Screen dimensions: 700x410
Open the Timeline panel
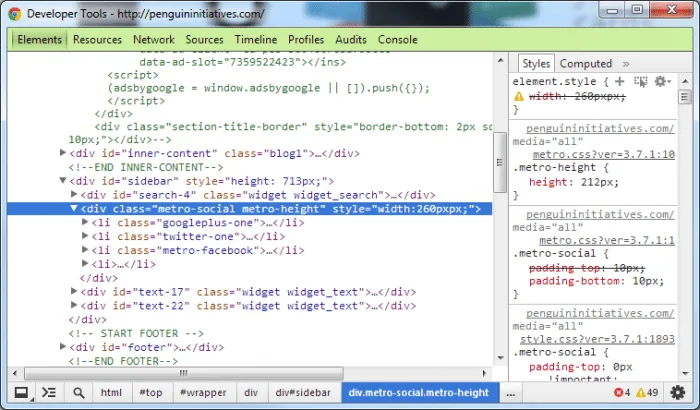coord(256,39)
